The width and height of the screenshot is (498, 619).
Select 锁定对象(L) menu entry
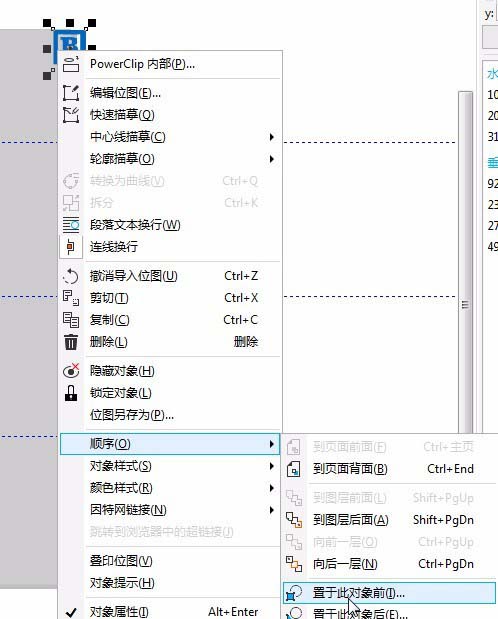pyautogui.click(x=170, y=393)
